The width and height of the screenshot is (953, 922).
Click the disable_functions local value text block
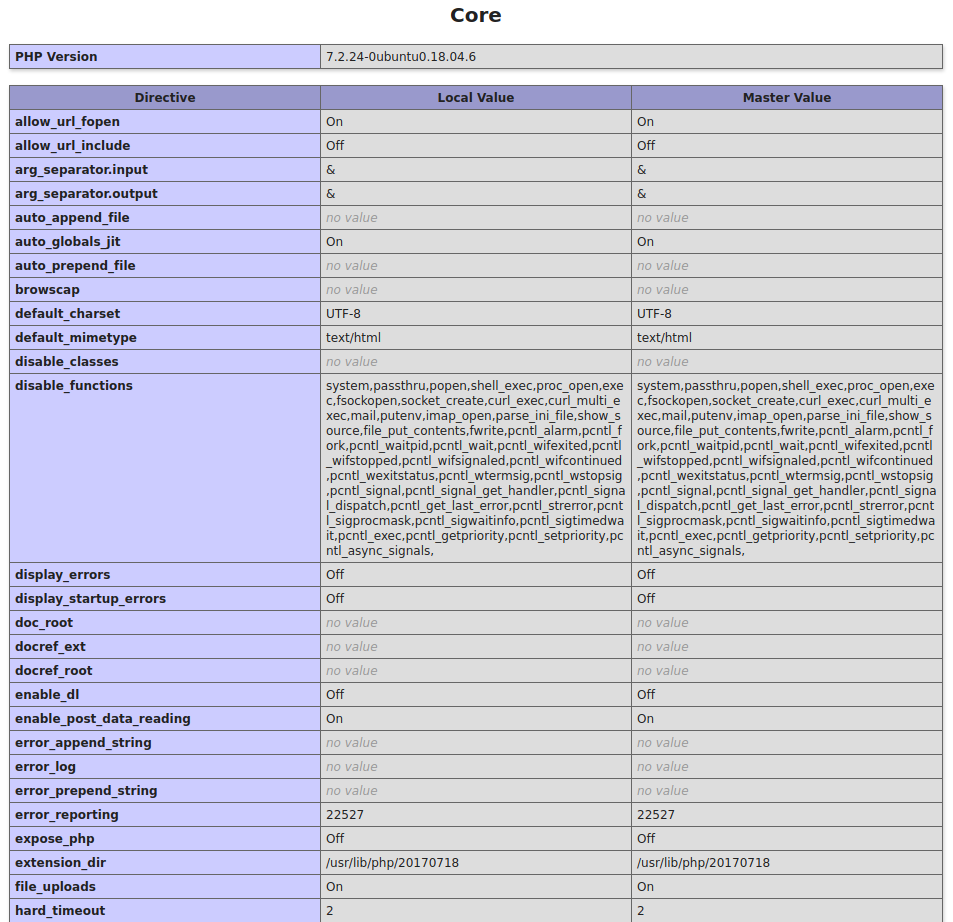tap(475, 468)
